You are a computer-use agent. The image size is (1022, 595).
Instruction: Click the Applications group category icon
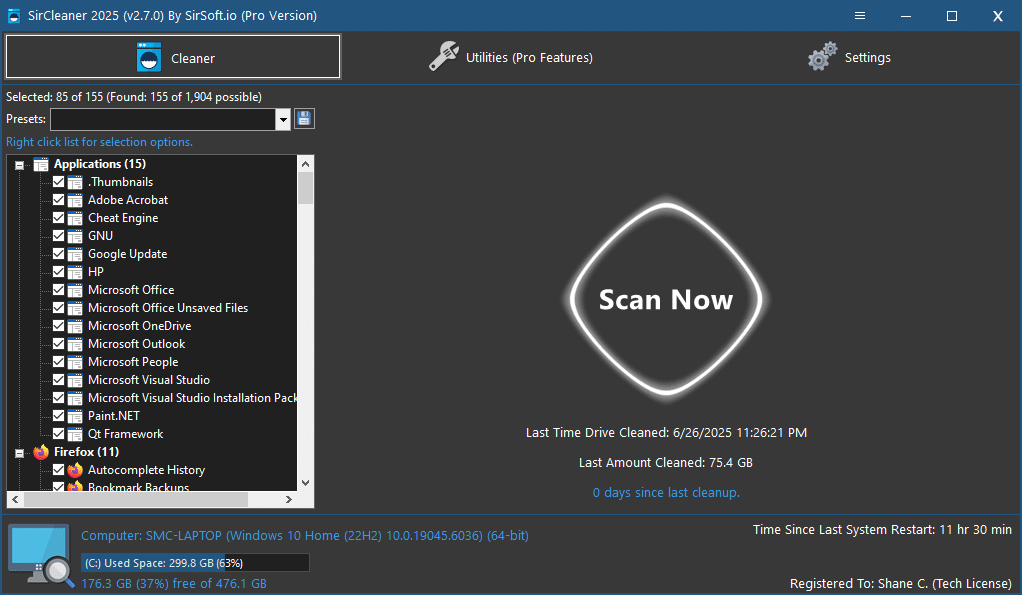[41, 164]
